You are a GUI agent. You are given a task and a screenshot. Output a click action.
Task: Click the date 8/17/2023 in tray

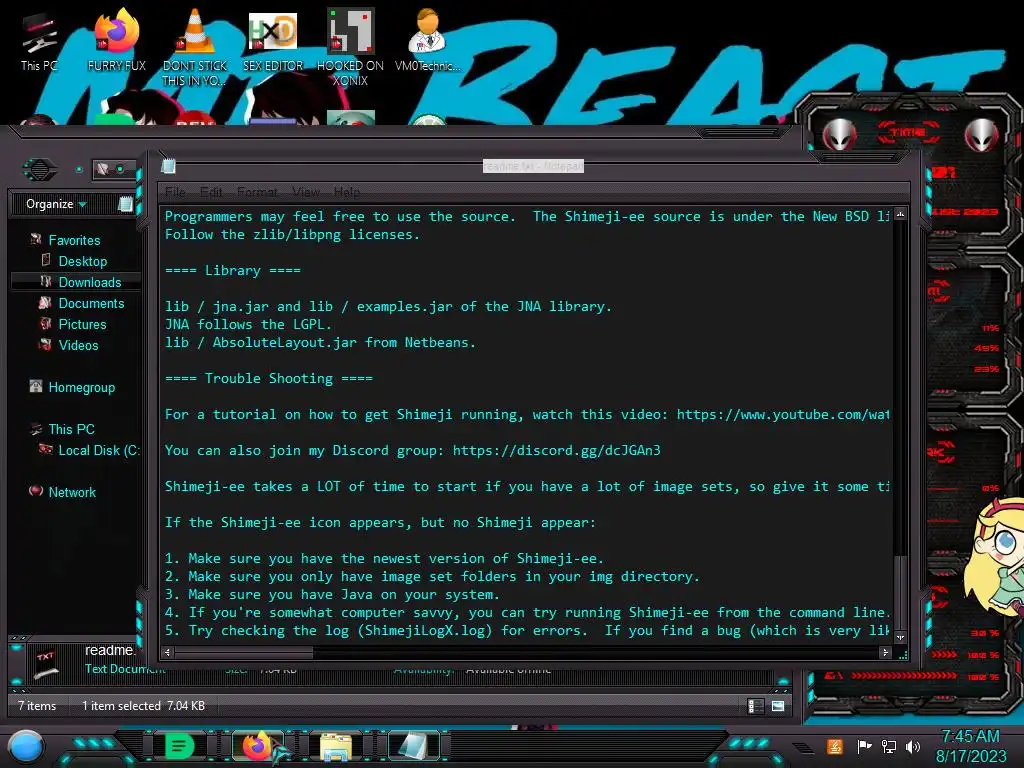coord(970,756)
